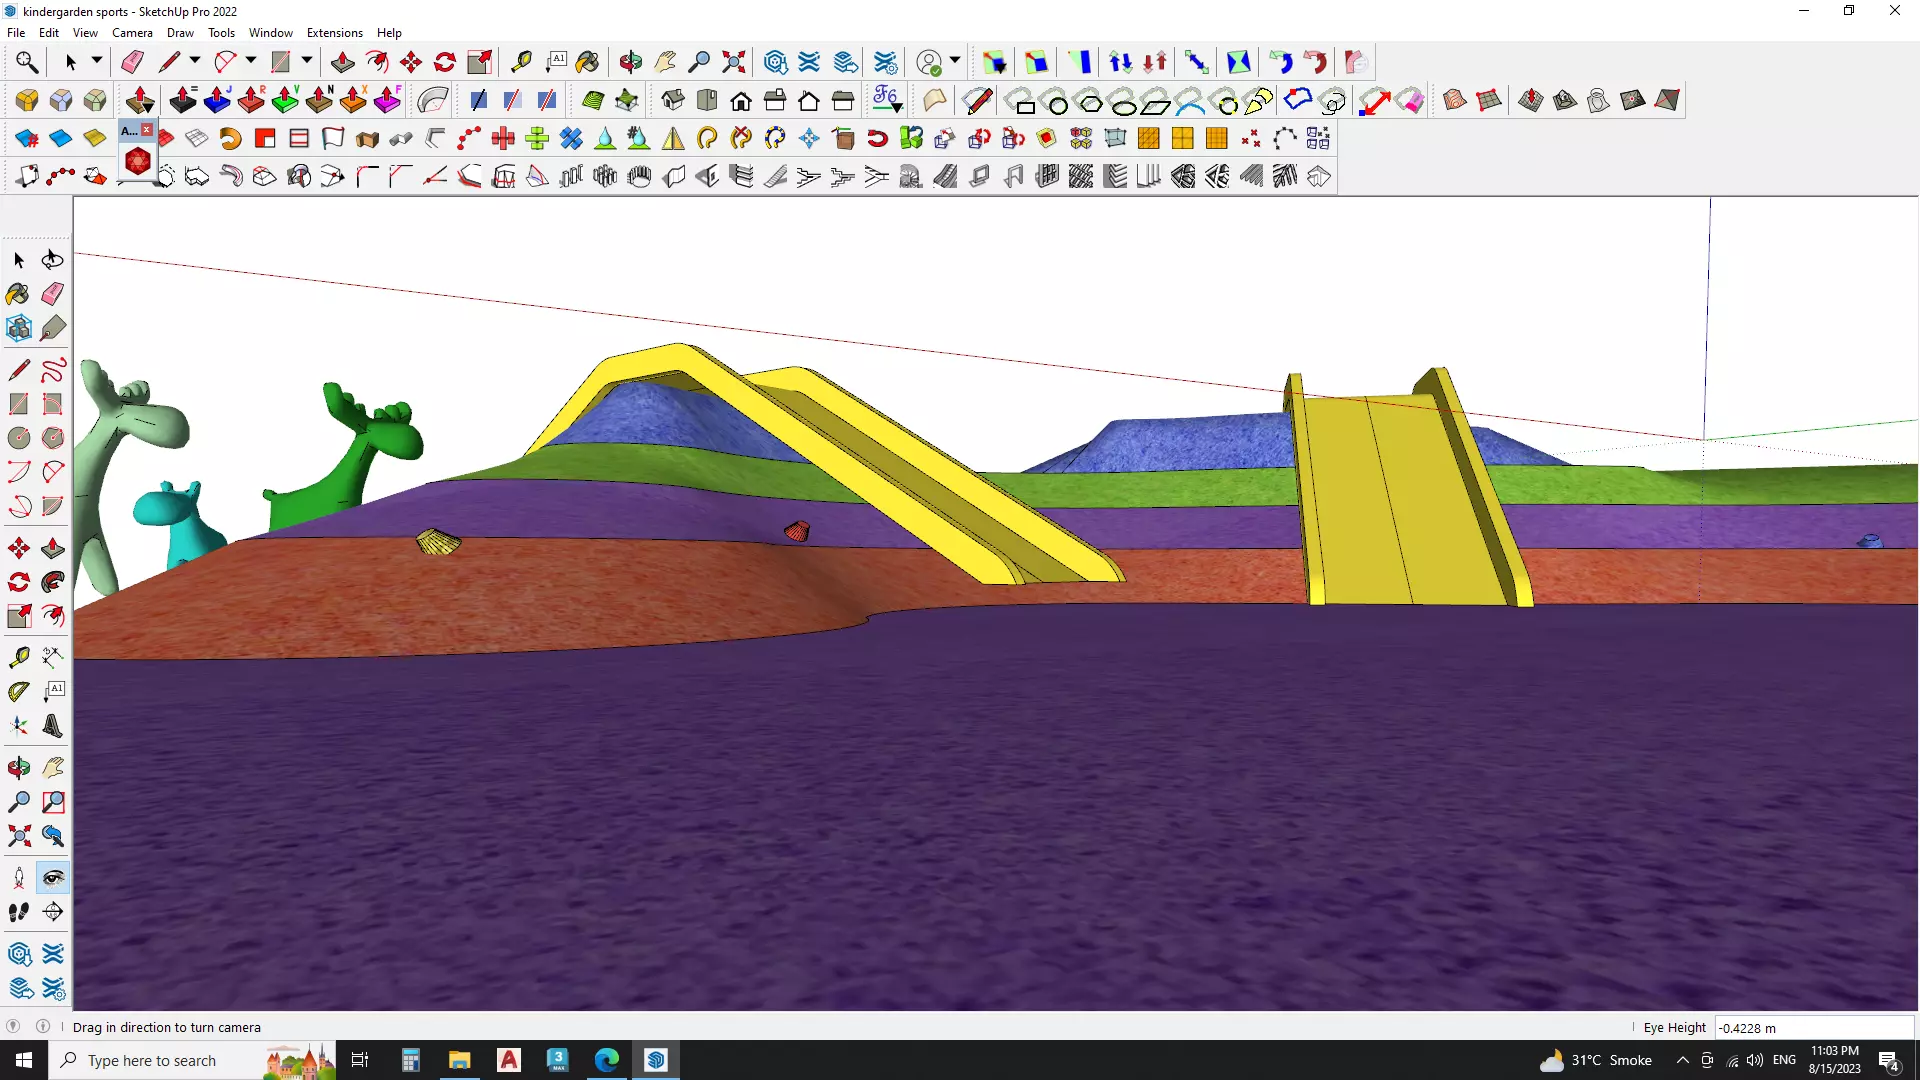Click the Eye Height value field
This screenshot has height=1080, width=1920.
click(1812, 1027)
